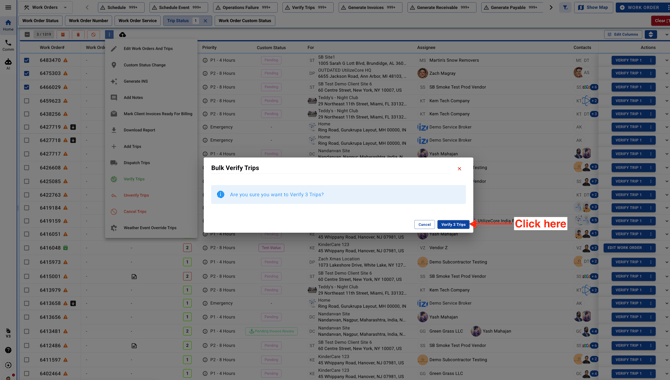The width and height of the screenshot is (670, 380).
Task: Open Work Order Service filter dropdown
Action: pyautogui.click(x=138, y=21)
